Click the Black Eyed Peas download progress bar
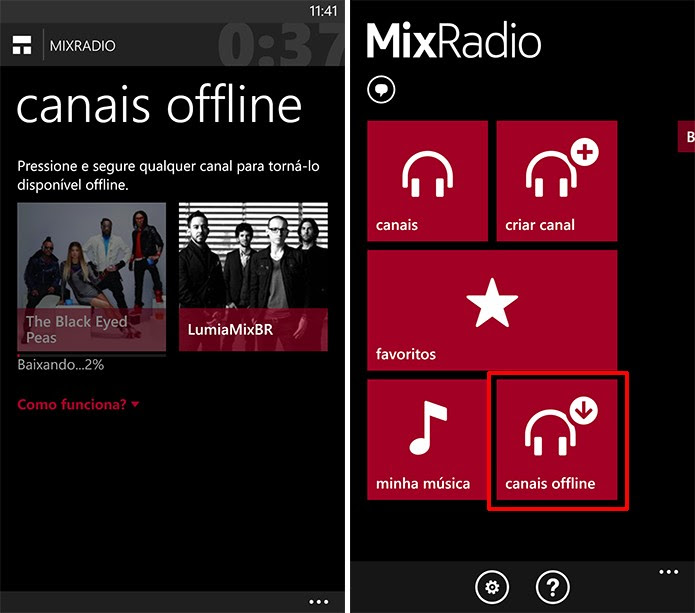 92,355
